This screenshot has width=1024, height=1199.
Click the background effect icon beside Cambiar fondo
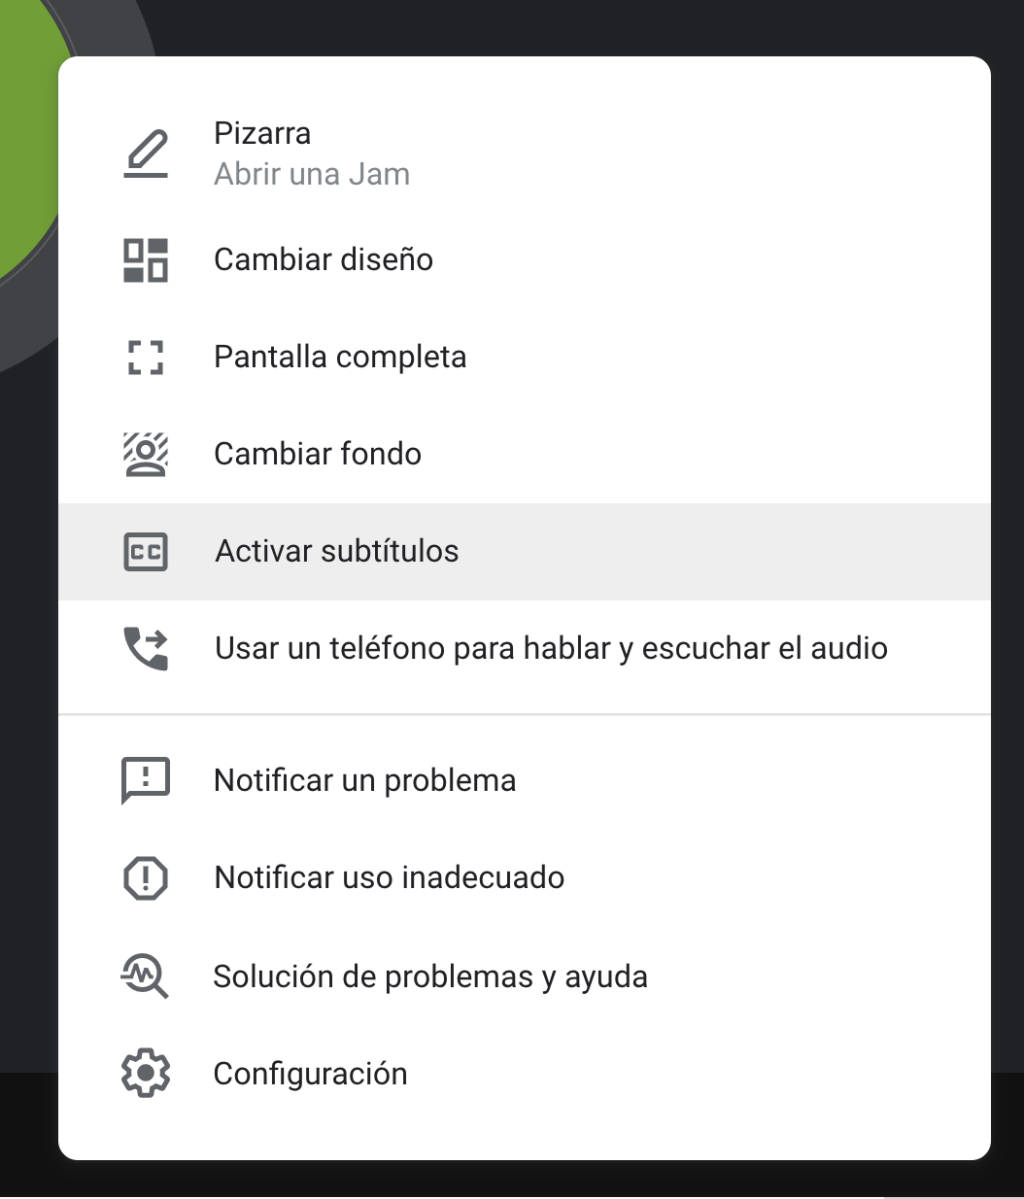tap(146, 454)
